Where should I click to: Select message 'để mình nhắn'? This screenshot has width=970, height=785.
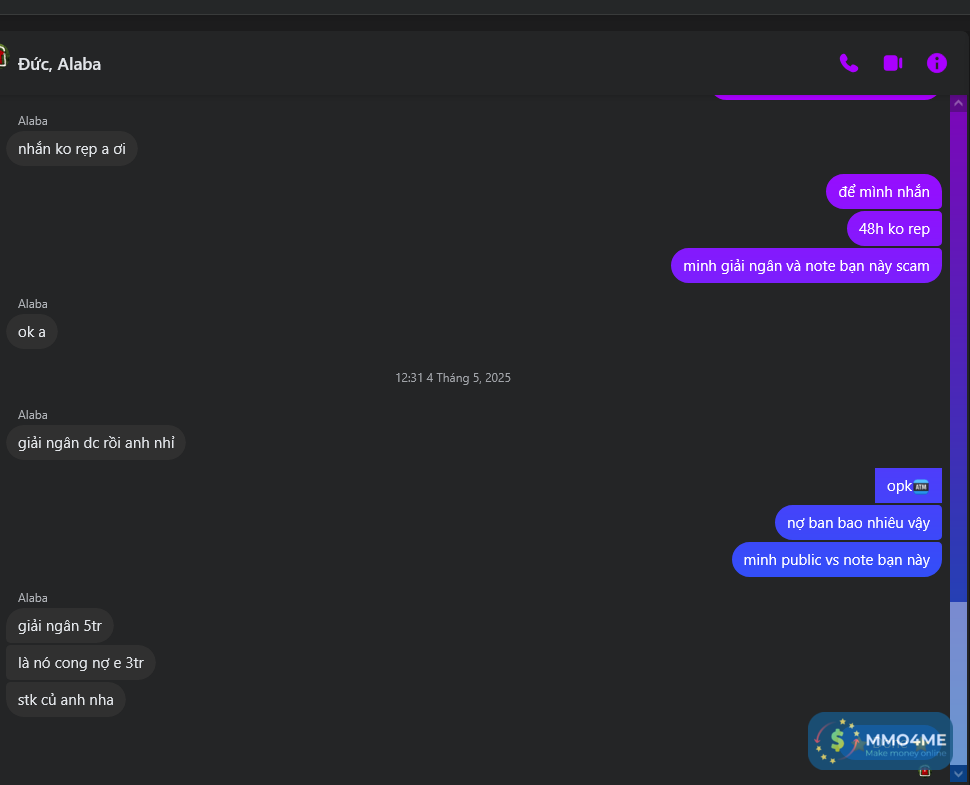coord(883,192)
